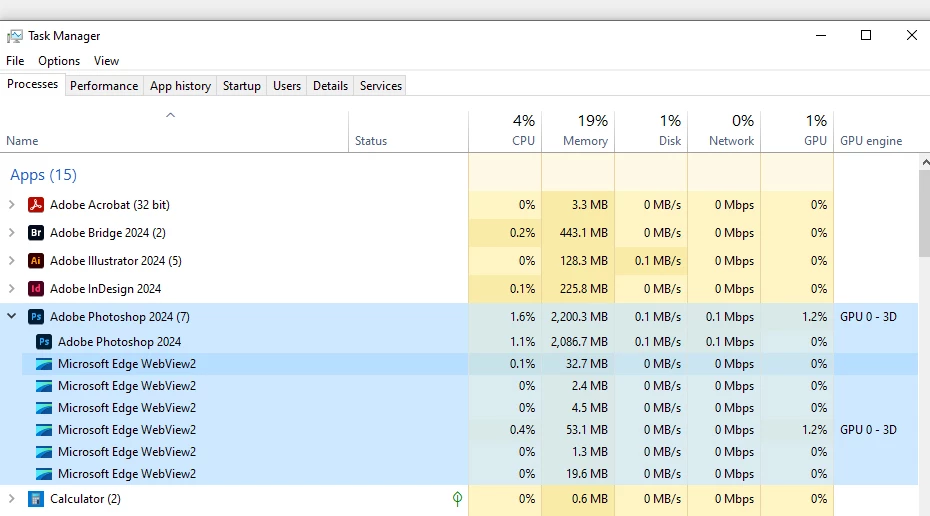Select the Calculator (2) row
Viewport: 930px width, 516px height.
click(x=459, y=499)
